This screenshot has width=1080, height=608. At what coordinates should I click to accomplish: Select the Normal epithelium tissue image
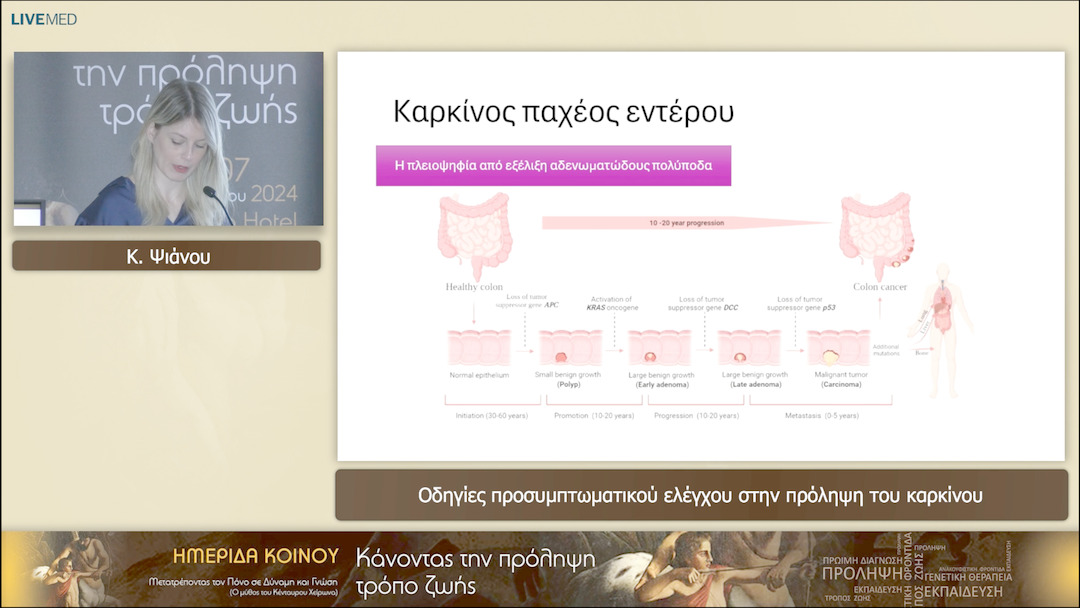[x=480, y=345]
